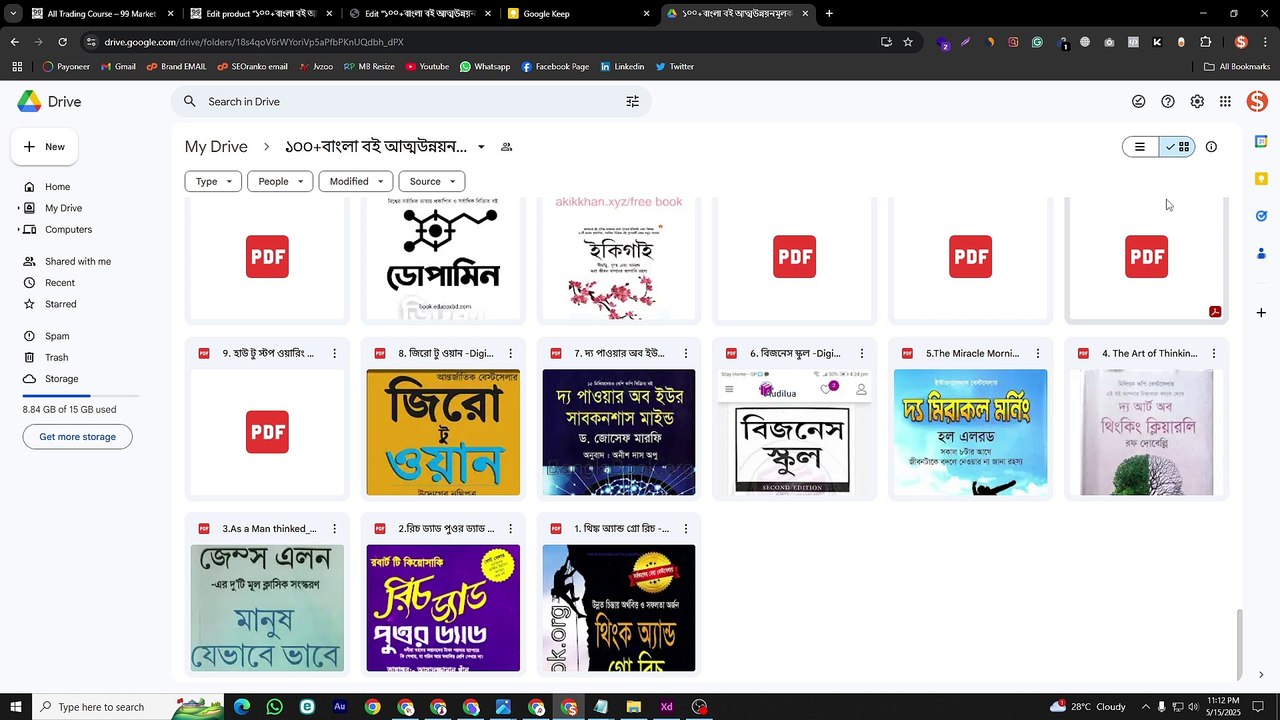Open Google Keep side panel icon
The image size is (1280, 720).
[x=1261, y=179]
